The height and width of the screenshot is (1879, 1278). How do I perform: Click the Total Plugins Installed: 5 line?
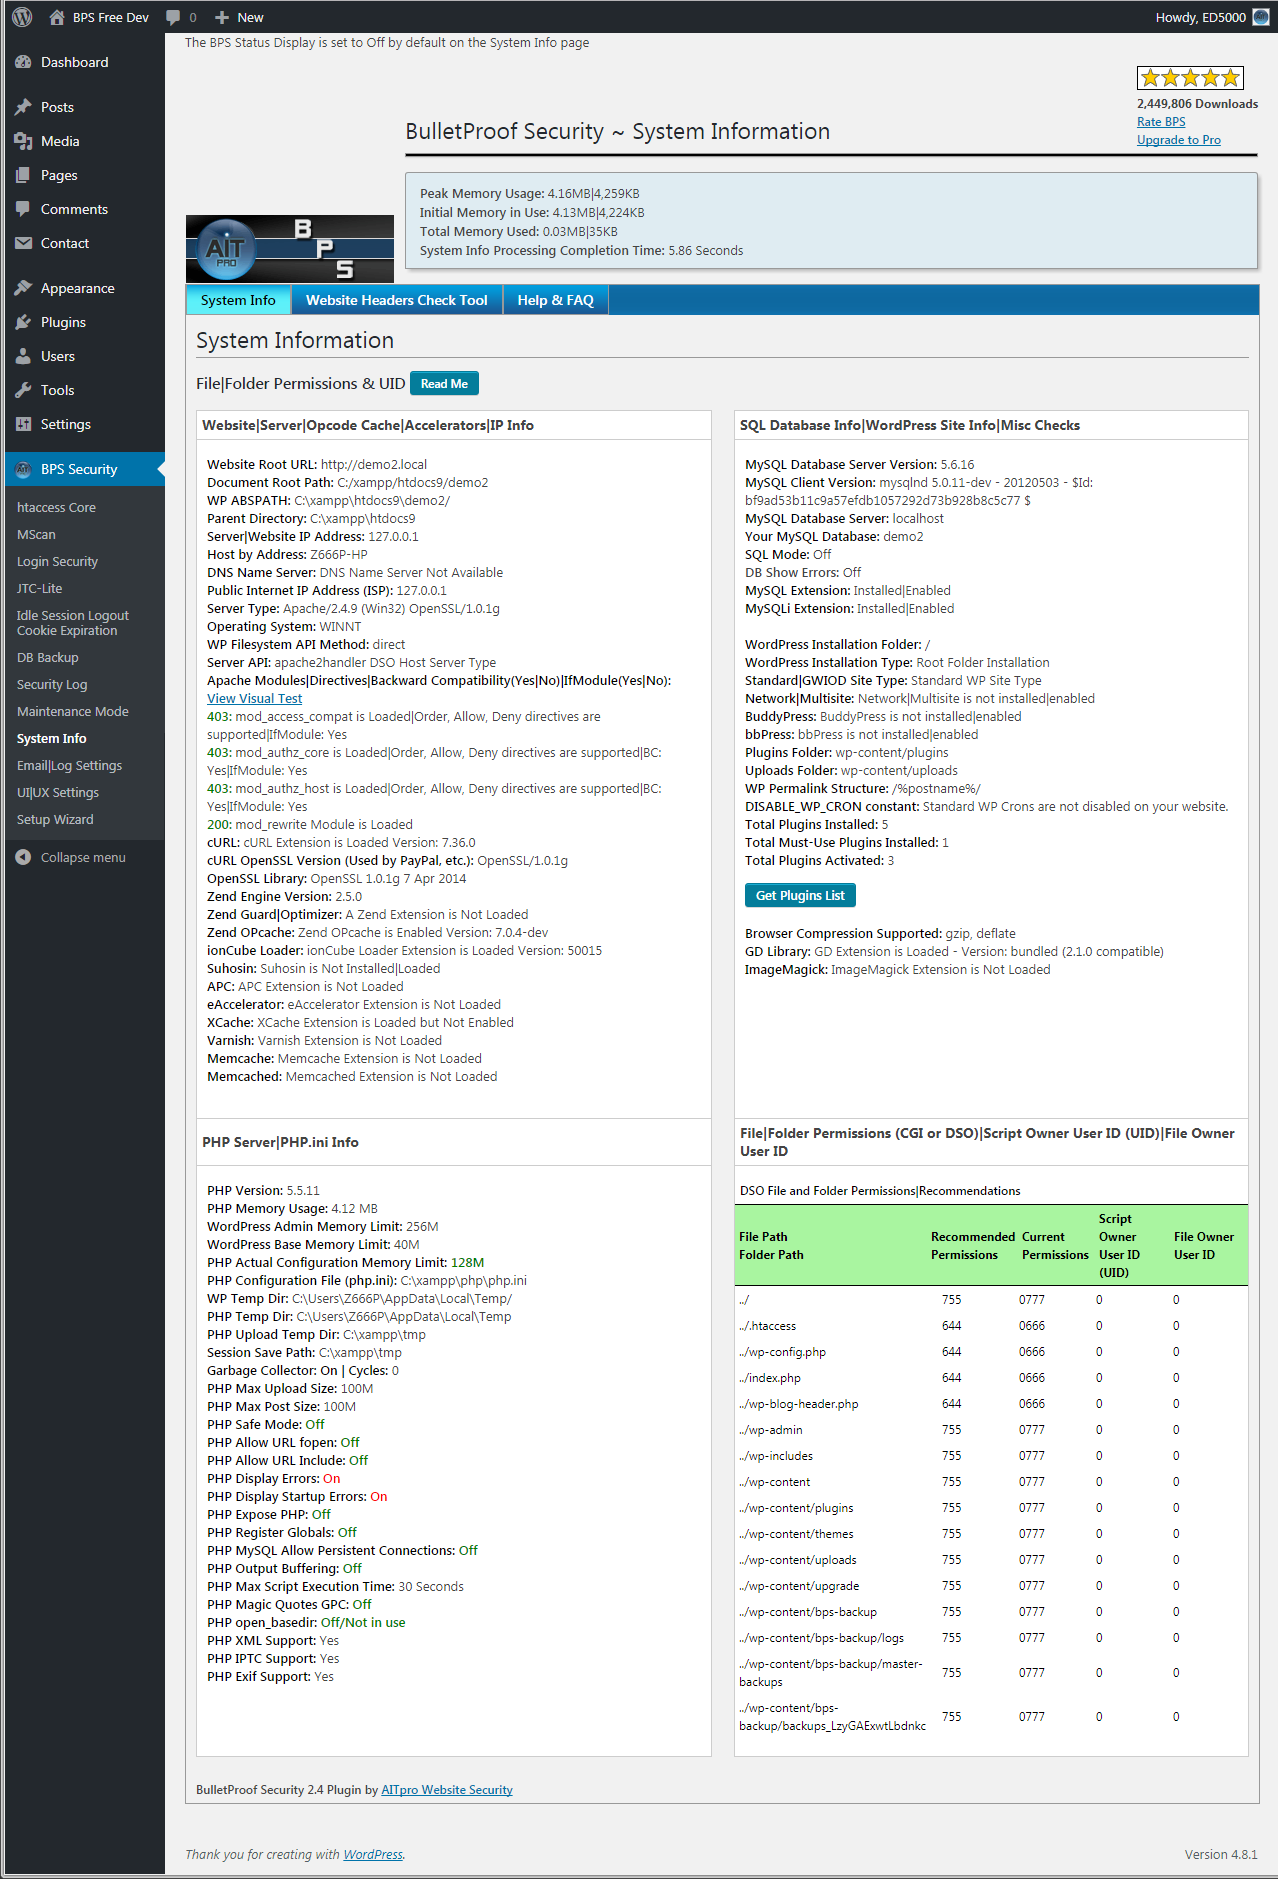(816, 825)
